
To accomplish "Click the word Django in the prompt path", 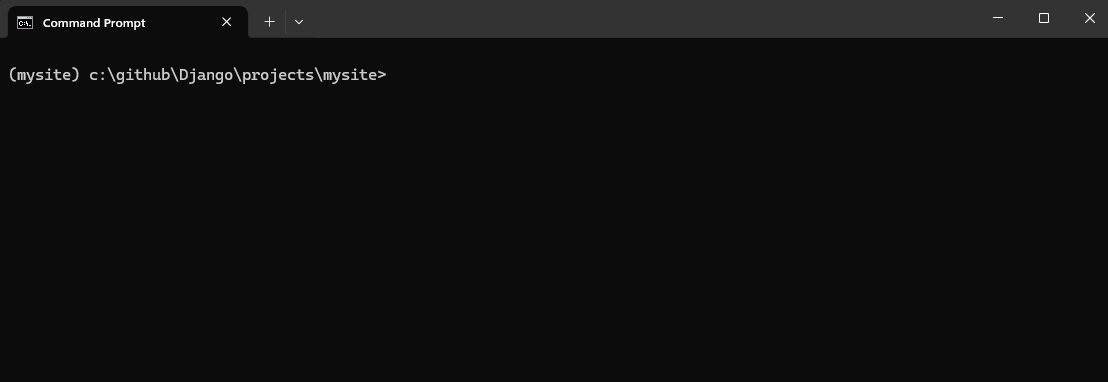I will pos(206,75).
